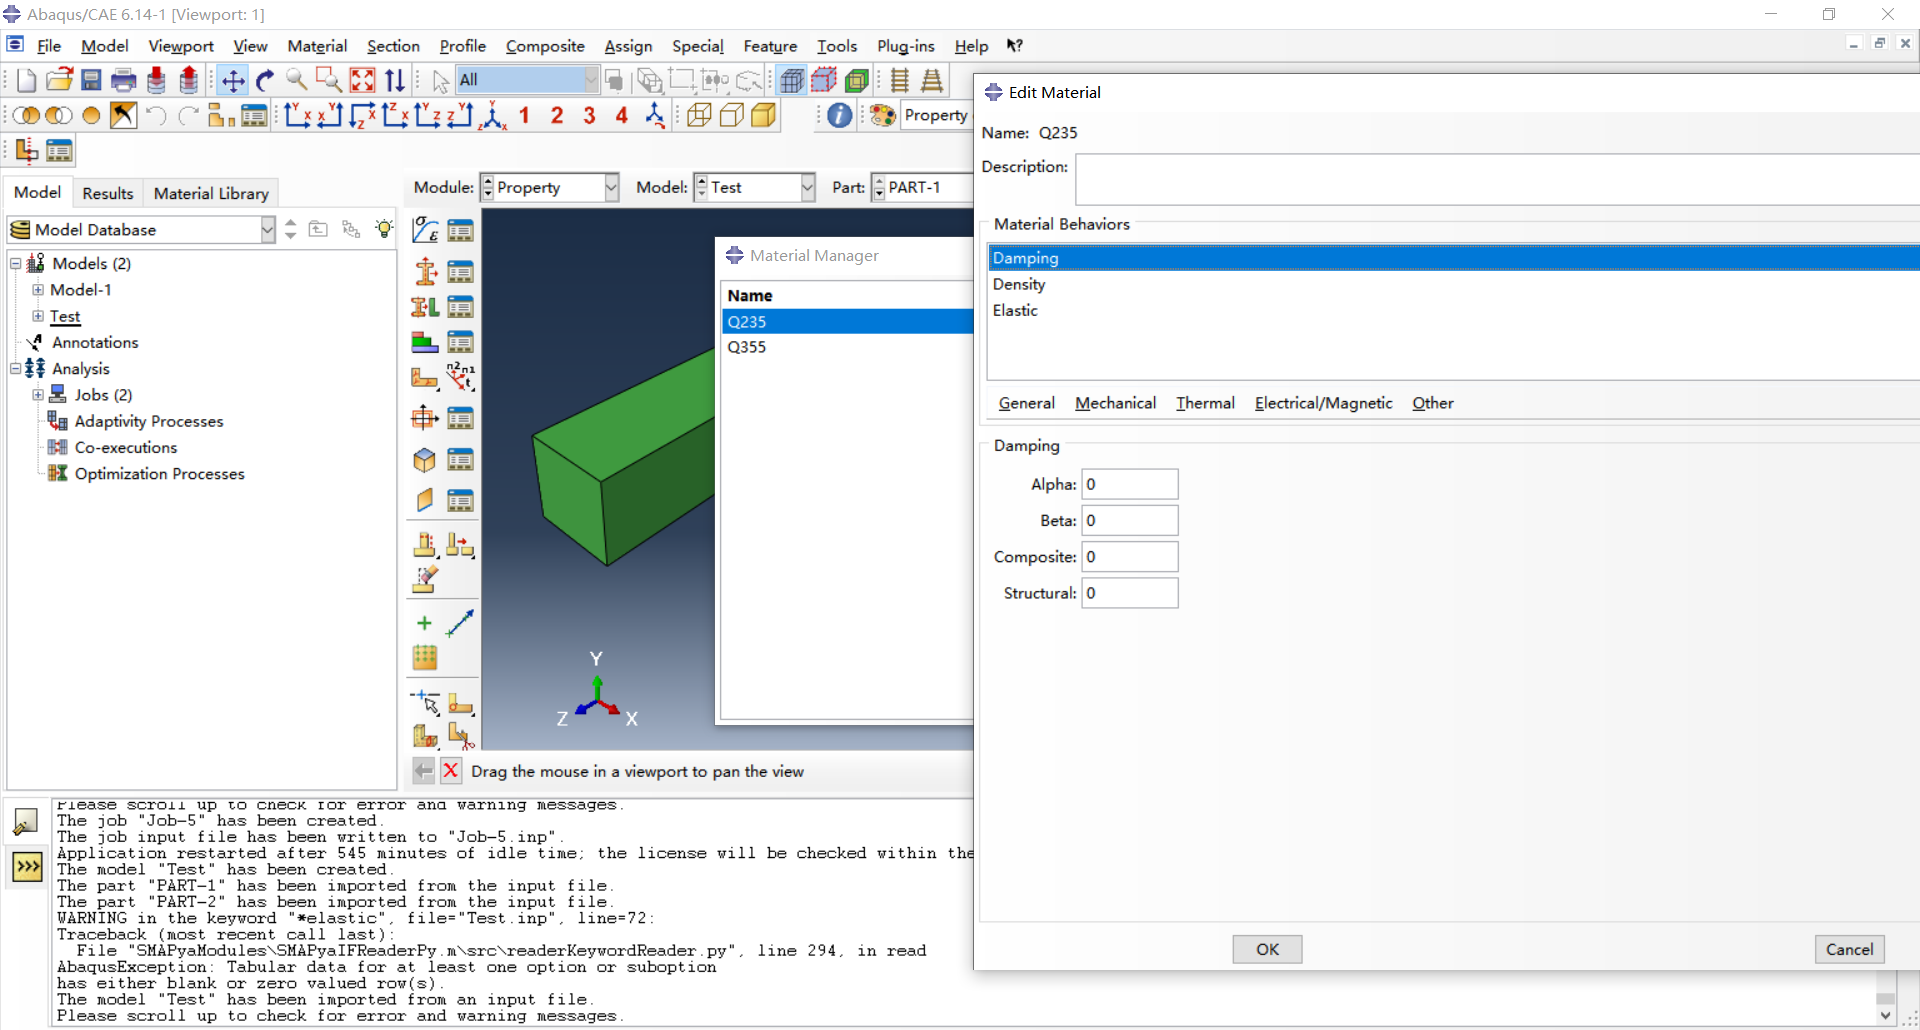Screen dimensions: 1920x1030
Task: Click the Auto-Fit View icon
Action: 362,80
